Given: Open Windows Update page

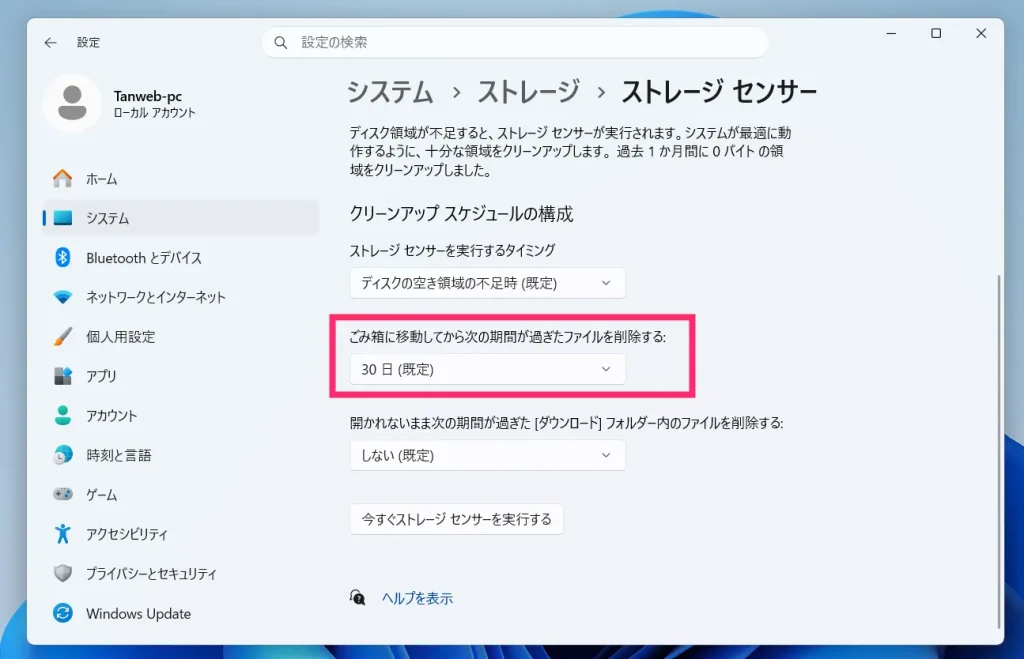Looking at the screenshot, I should tap(180, 613).
